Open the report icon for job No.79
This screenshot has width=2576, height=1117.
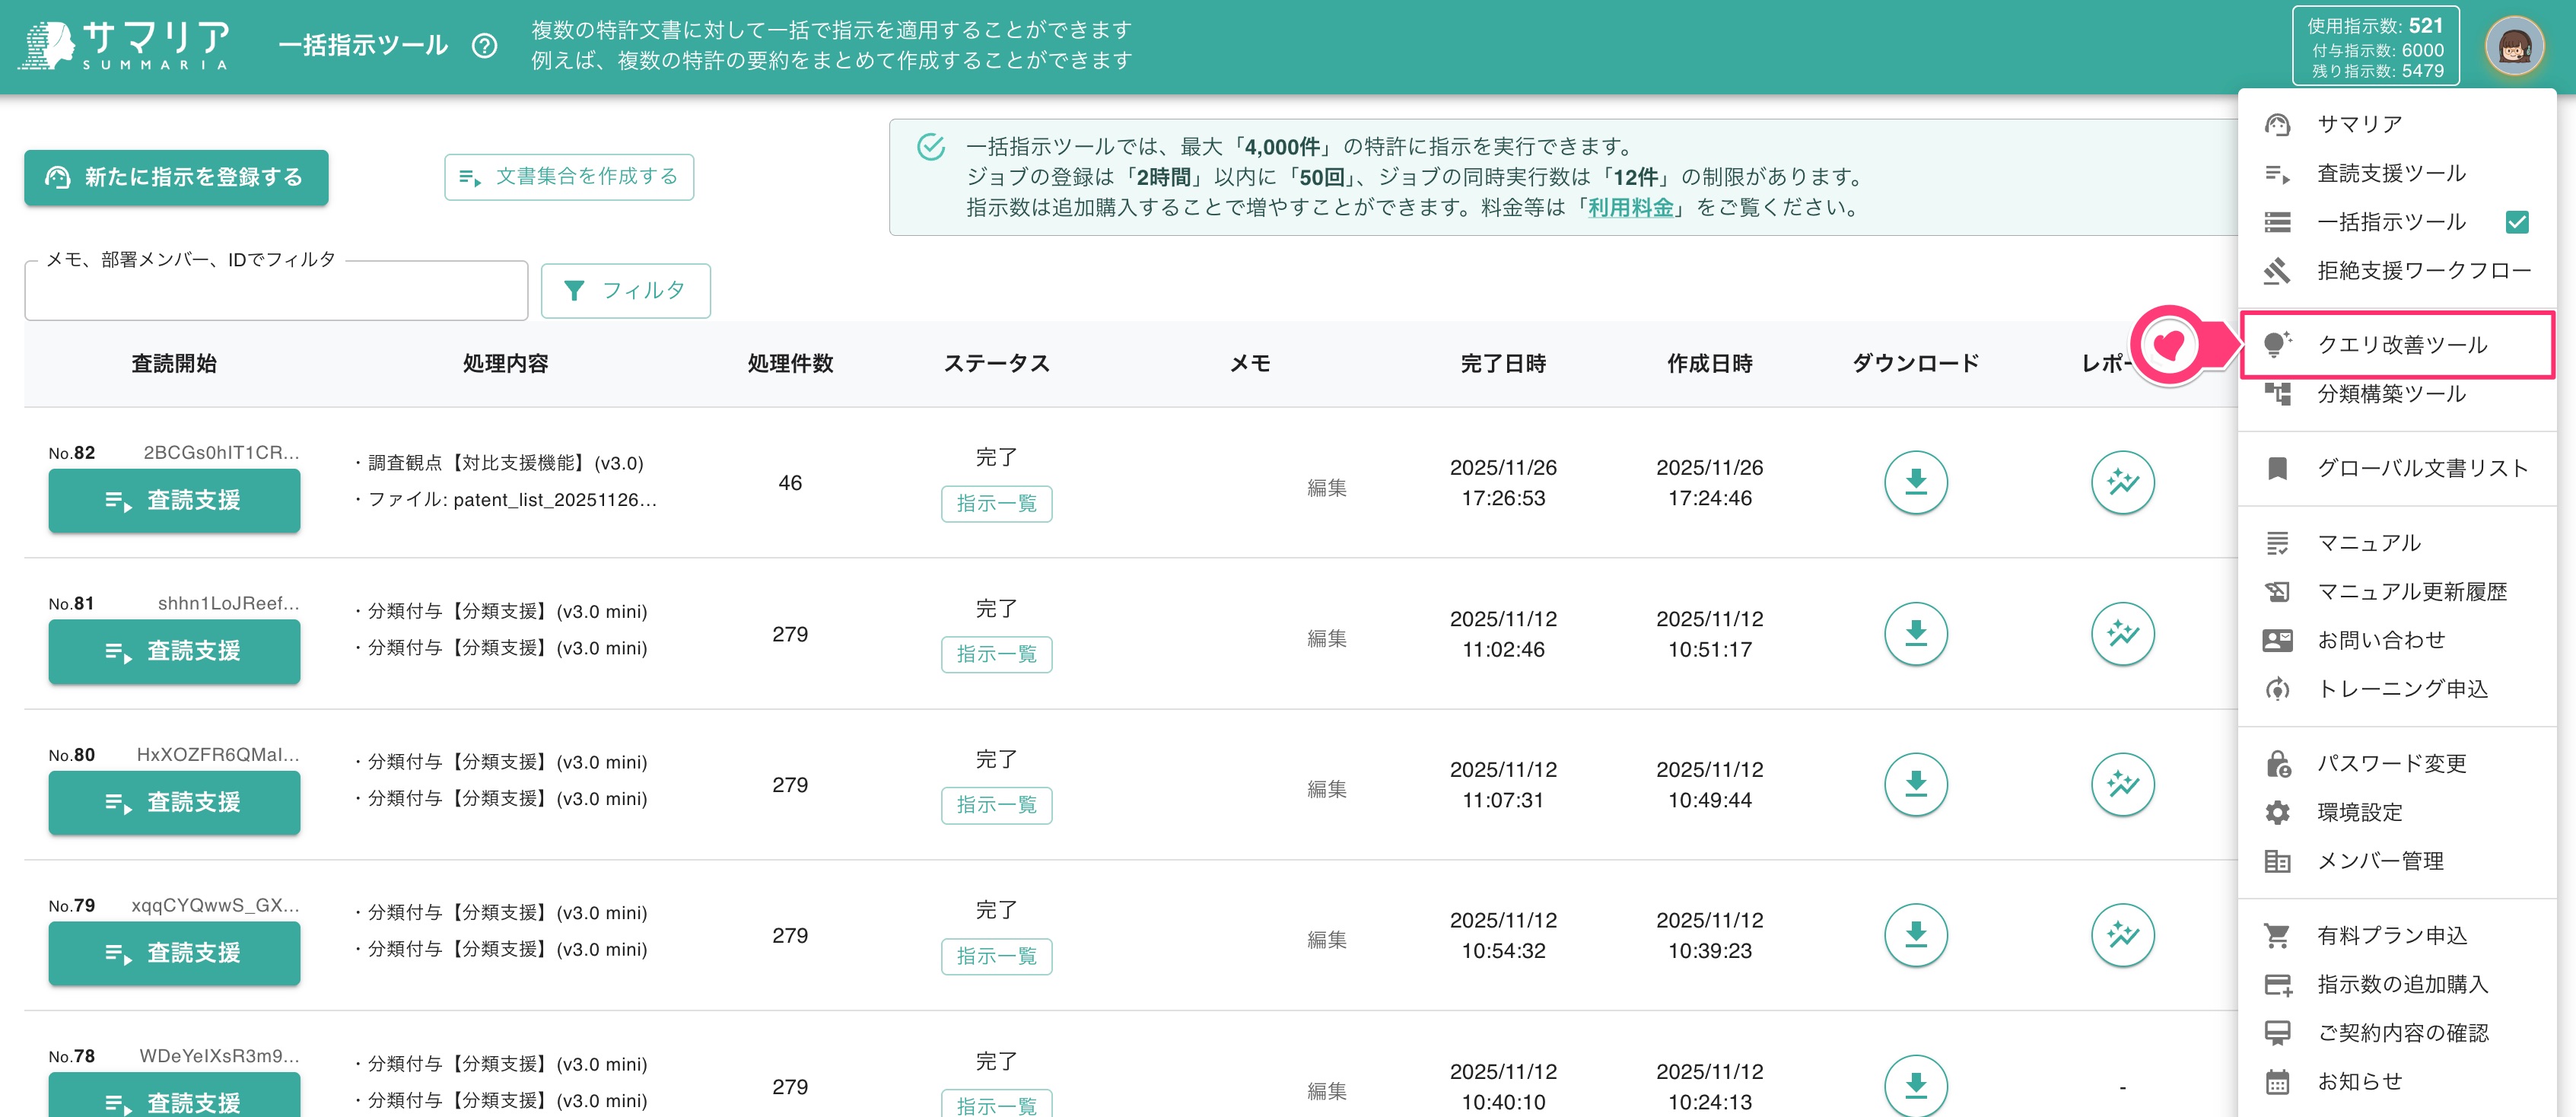[2122, 935]
